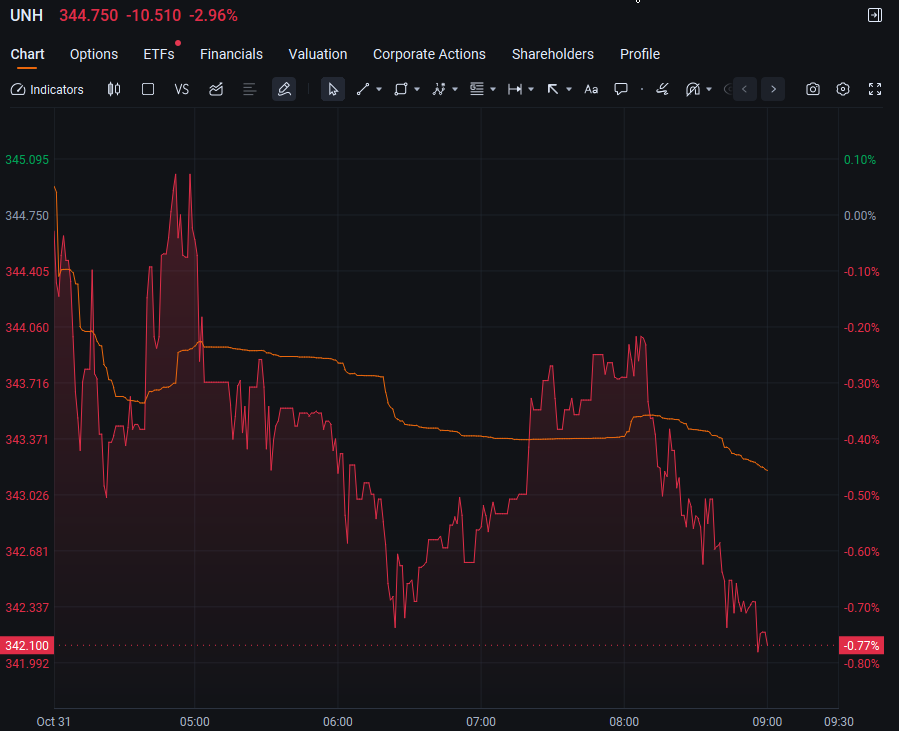The image size is (899, 731).
Task: Open chart settings hexagon icon
Action: pyautogui.click(x=843, y=89)
